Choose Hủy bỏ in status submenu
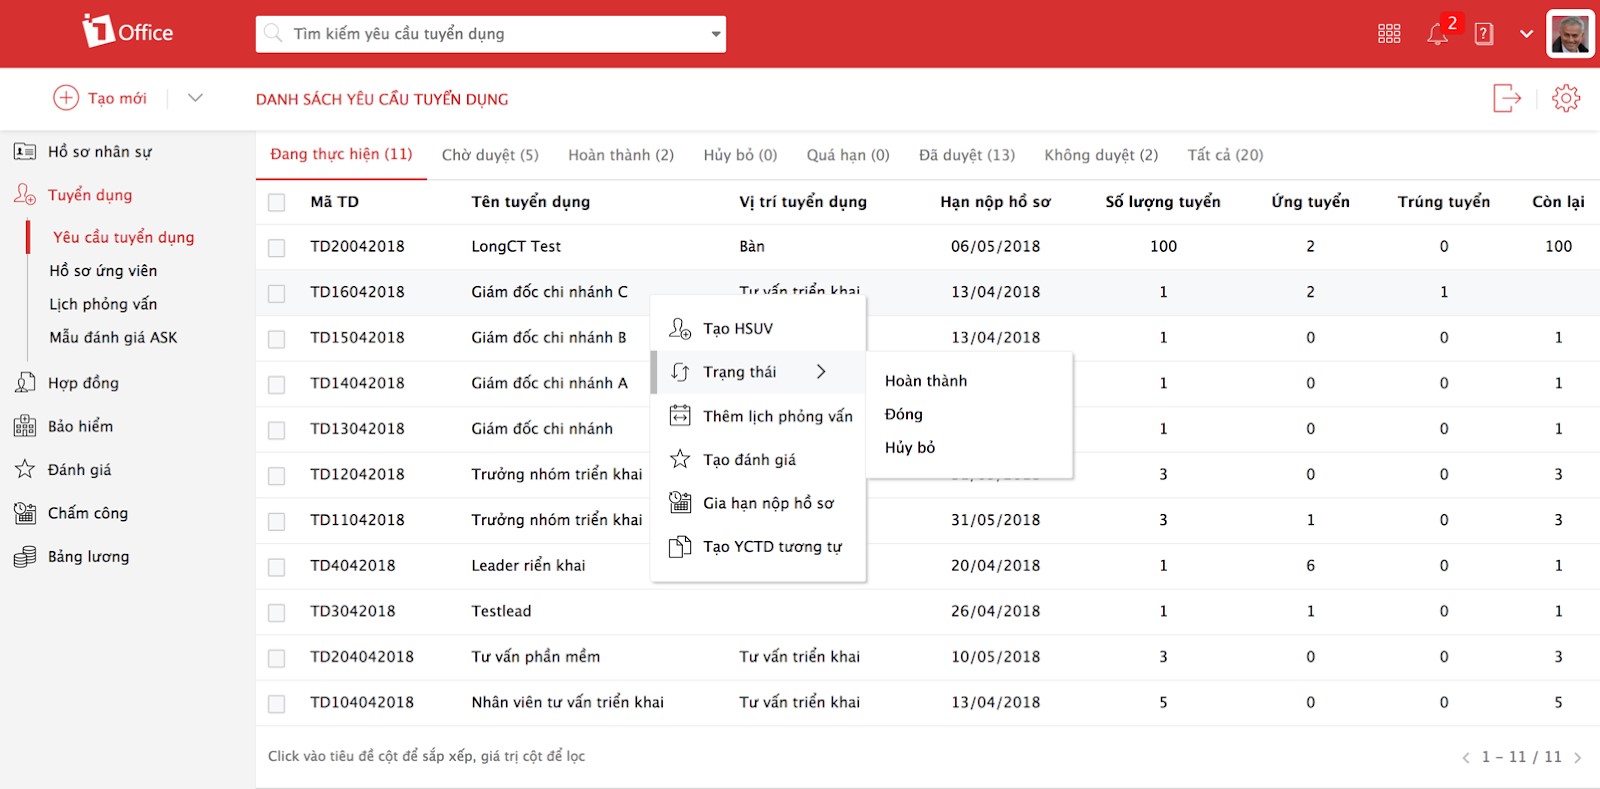Viewport: 1600px width, 789px height. point(910,447)
